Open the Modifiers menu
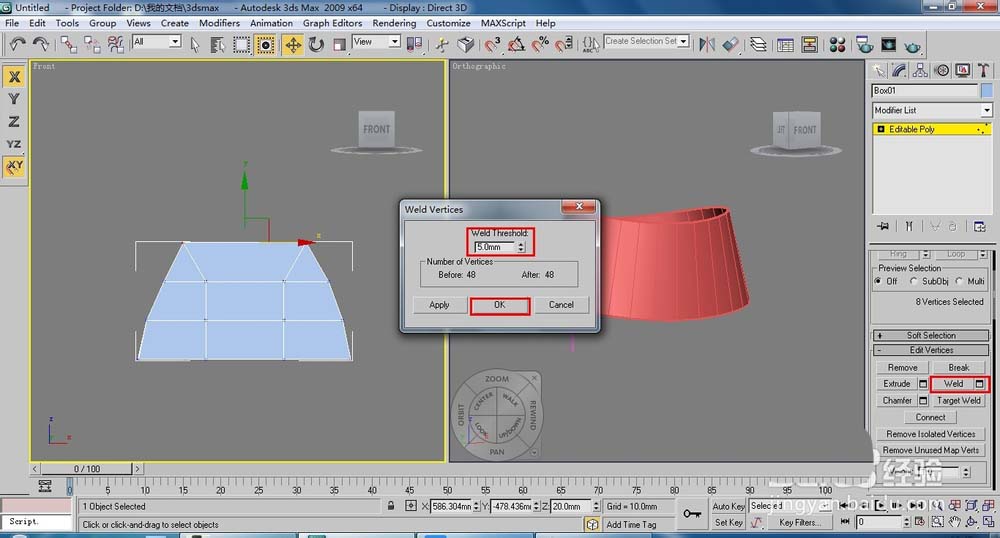The height and width of the screenshot is (538, 1000). [x=219, y=23]
